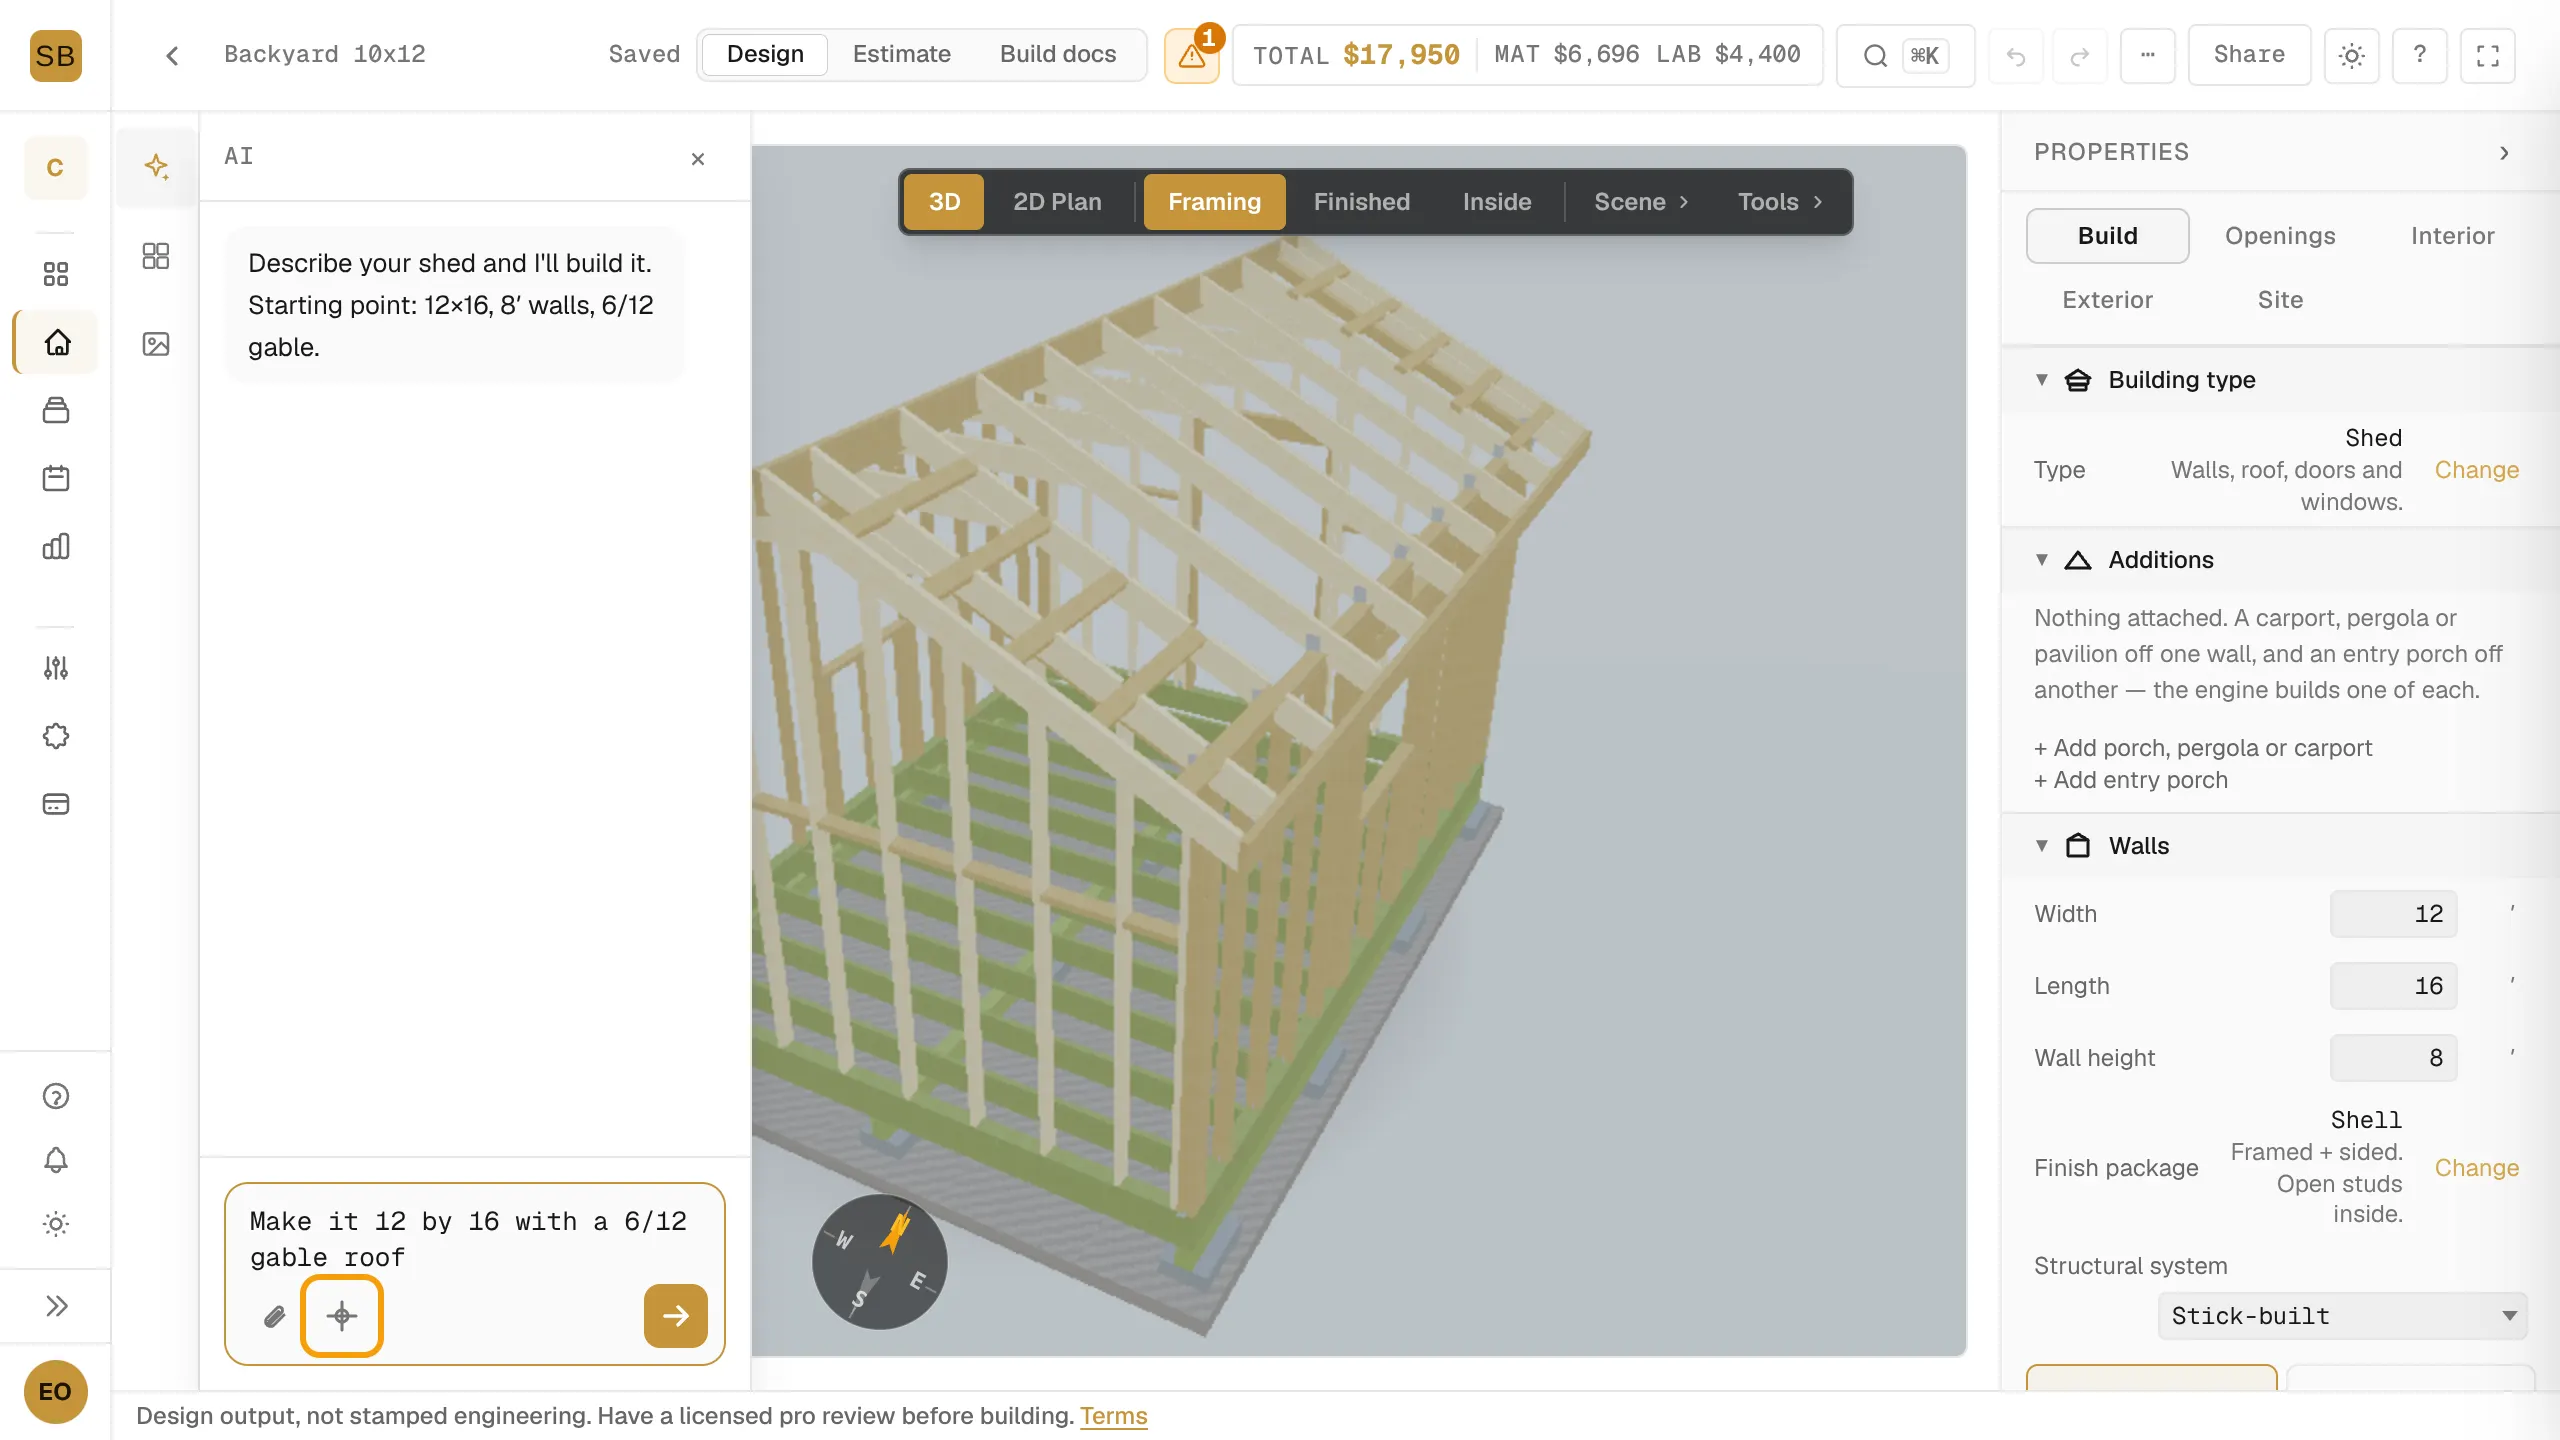Viewport: 2560px width, 1440px height.
Task: Open the calendar icon in sidebar
Action: (56, 478)
